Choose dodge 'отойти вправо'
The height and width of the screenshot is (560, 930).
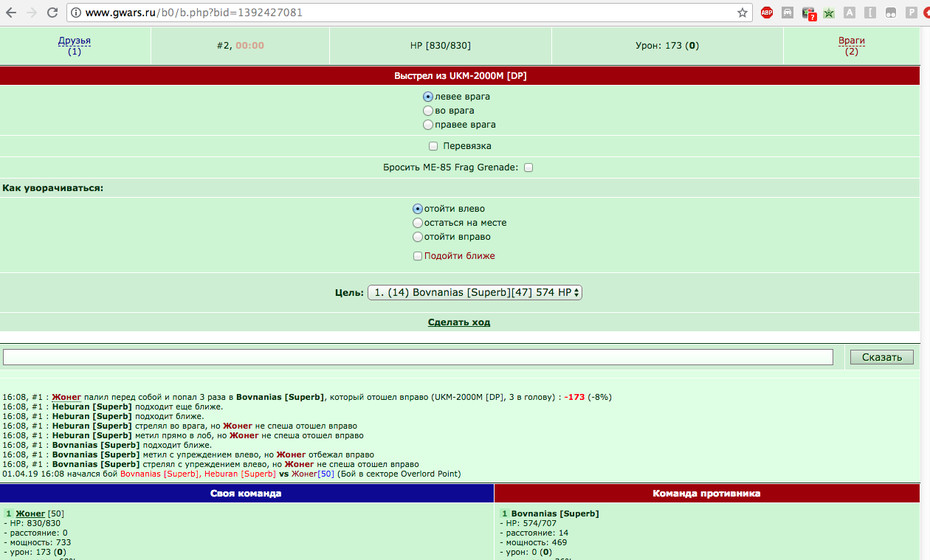tap(418, 237)
